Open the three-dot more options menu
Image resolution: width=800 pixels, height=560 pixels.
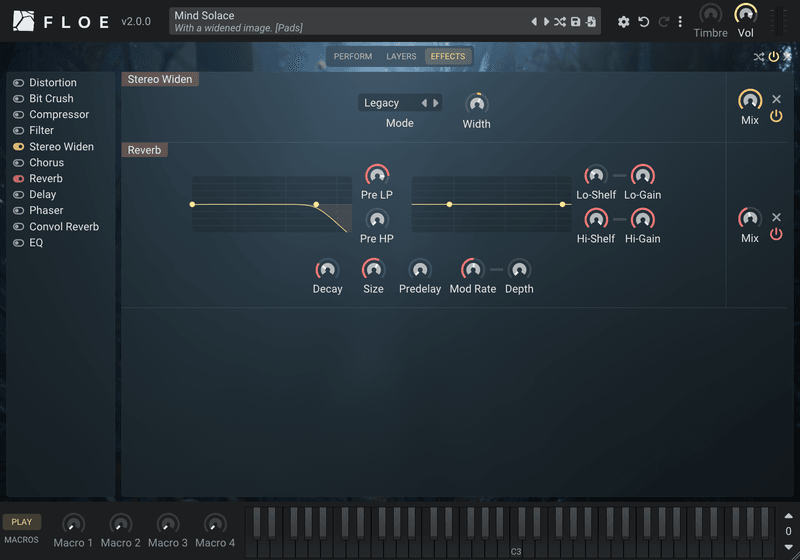pos(680,22)
